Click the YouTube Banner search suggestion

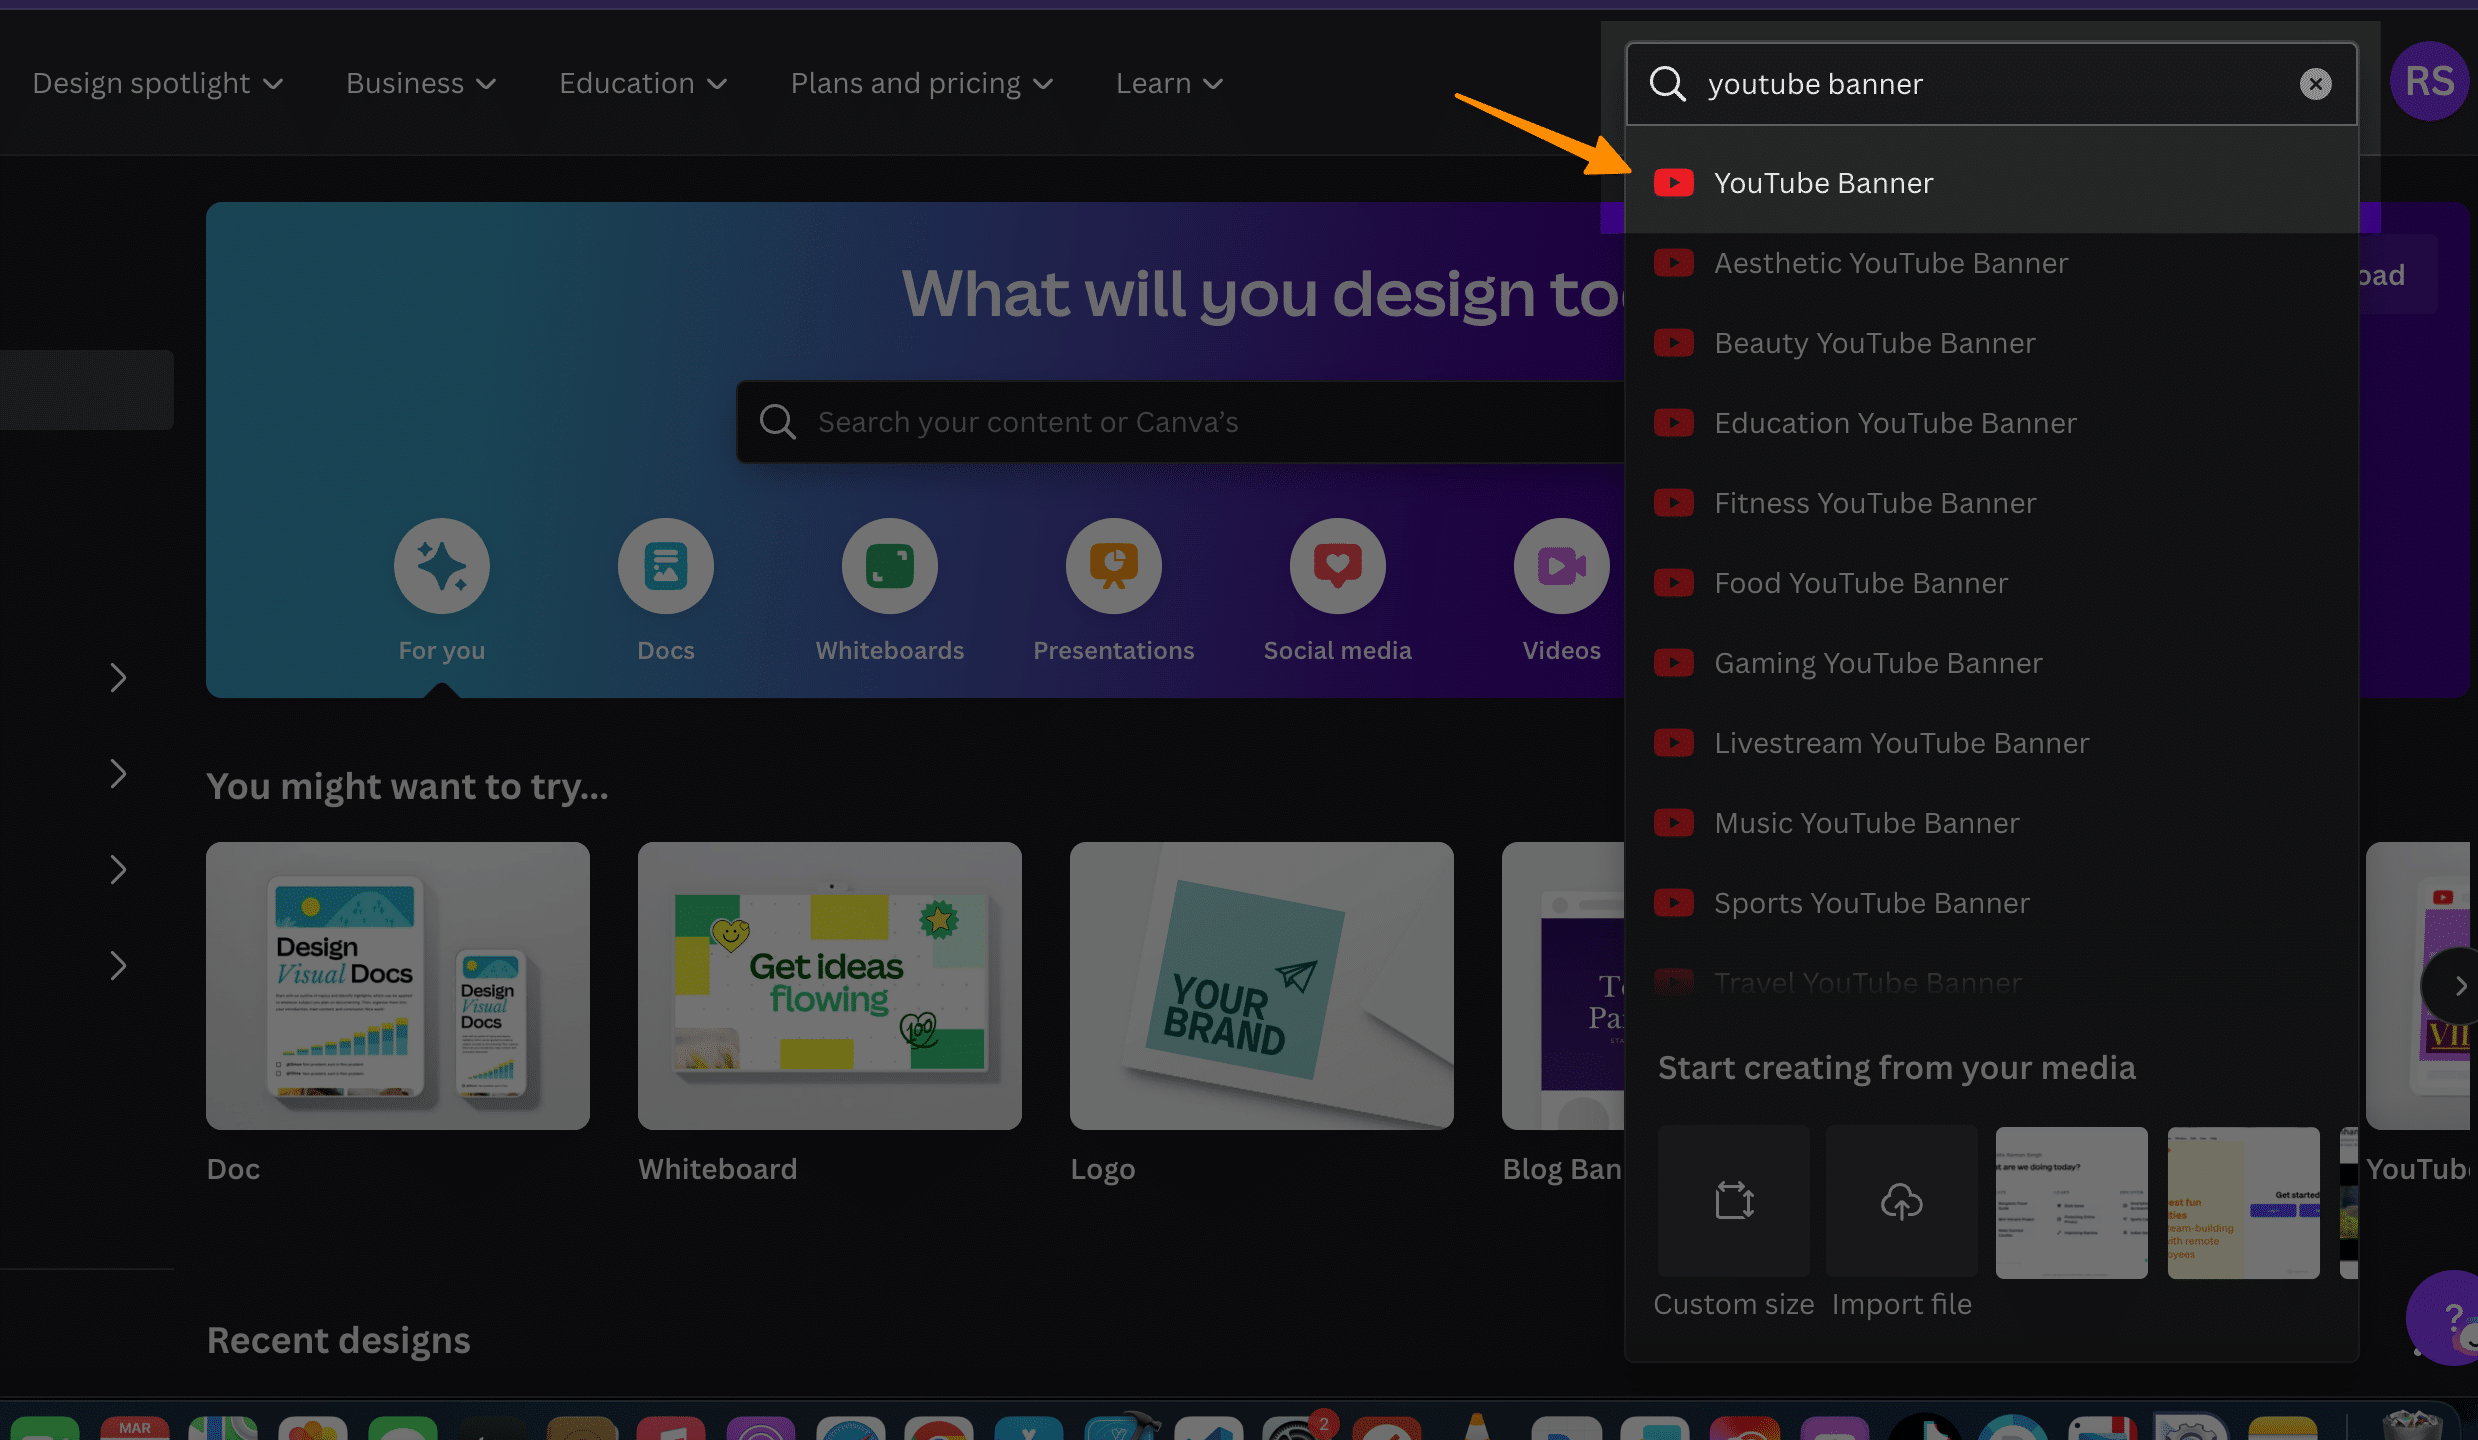point(1823,182)
